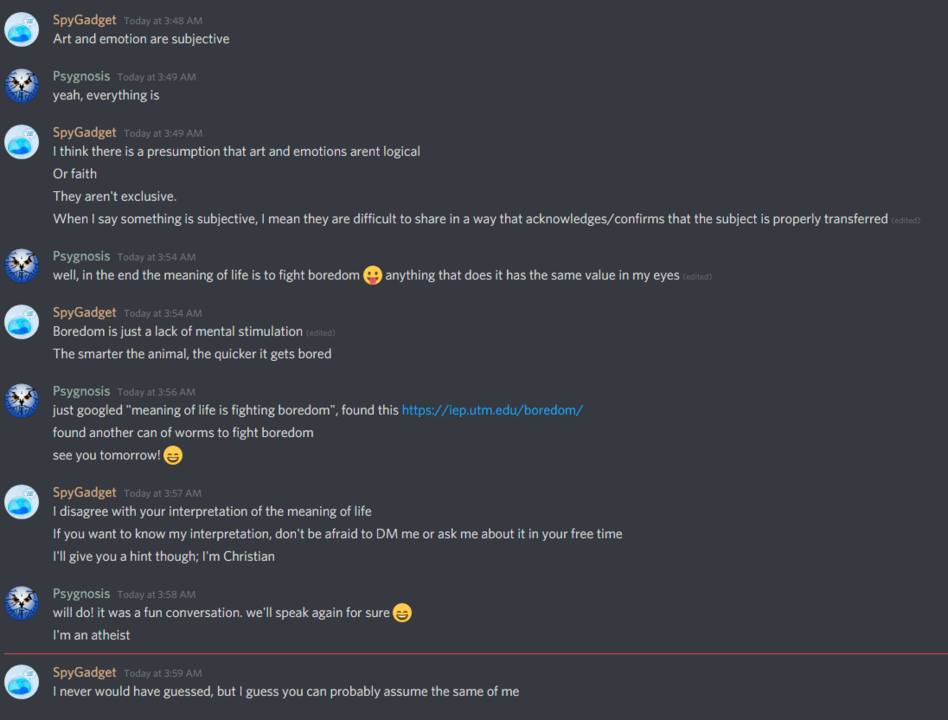948x720 pixels.
Task: Click the SpyGadget username above 'Art and emotion'
Action: [x=84, y=19]
